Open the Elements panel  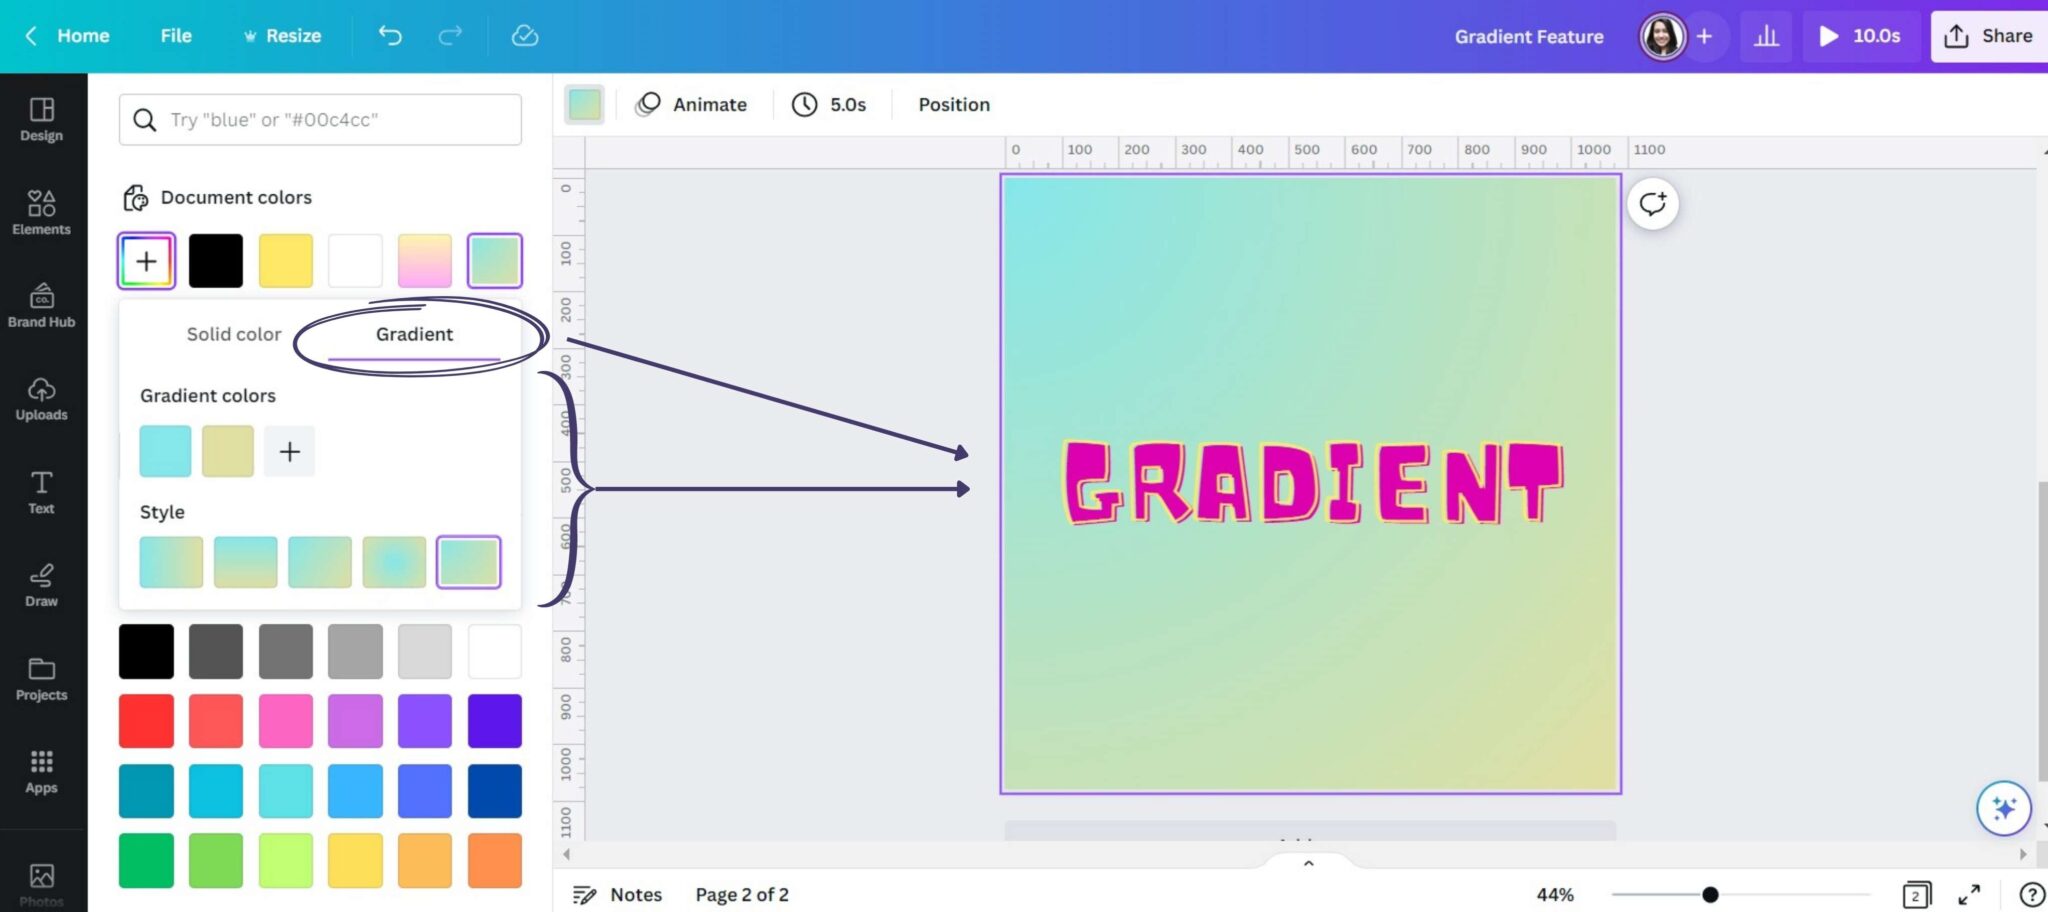click(x=41, y=211)
